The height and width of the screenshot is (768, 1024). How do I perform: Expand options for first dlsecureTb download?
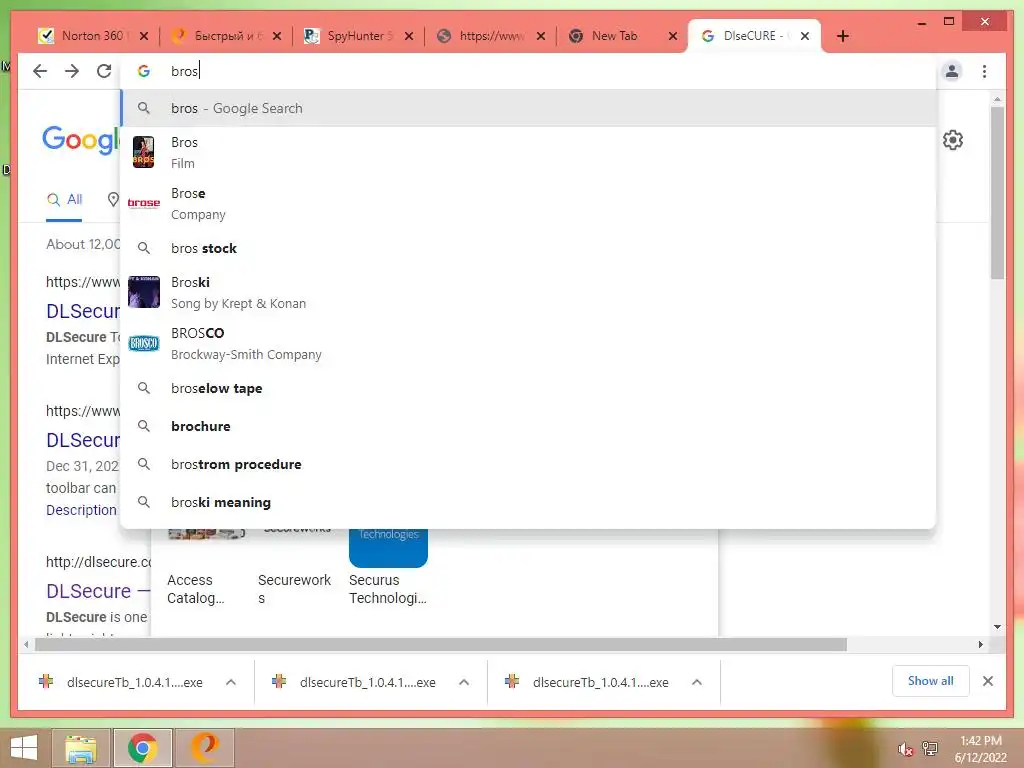231,682
